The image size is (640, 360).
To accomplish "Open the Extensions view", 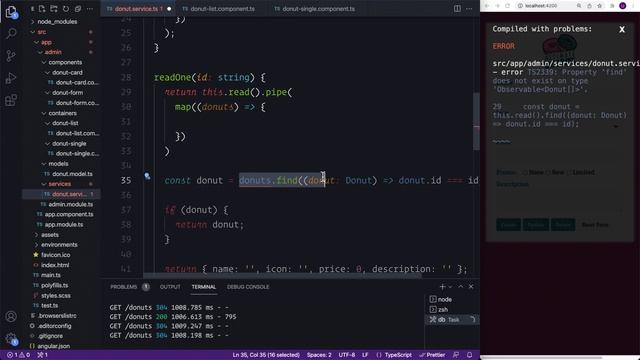I will click(x=11, y=100).
